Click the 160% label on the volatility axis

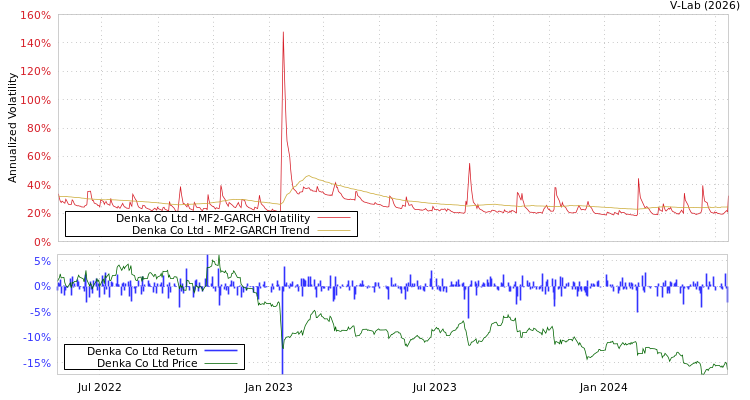pos(35,16)
